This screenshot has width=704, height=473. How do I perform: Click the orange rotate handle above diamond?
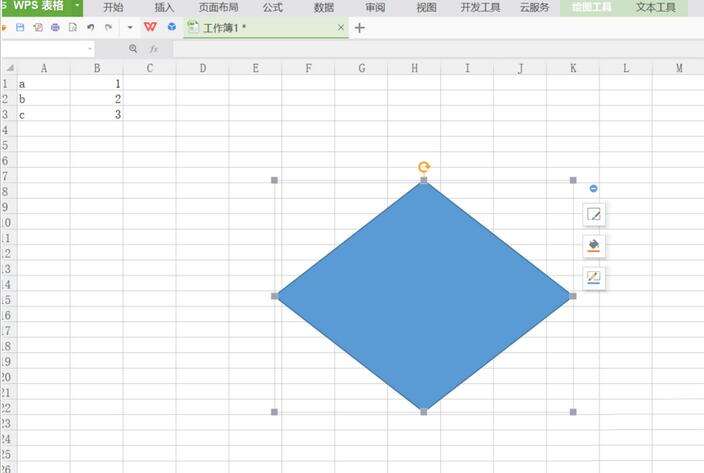tap(424, 167)
